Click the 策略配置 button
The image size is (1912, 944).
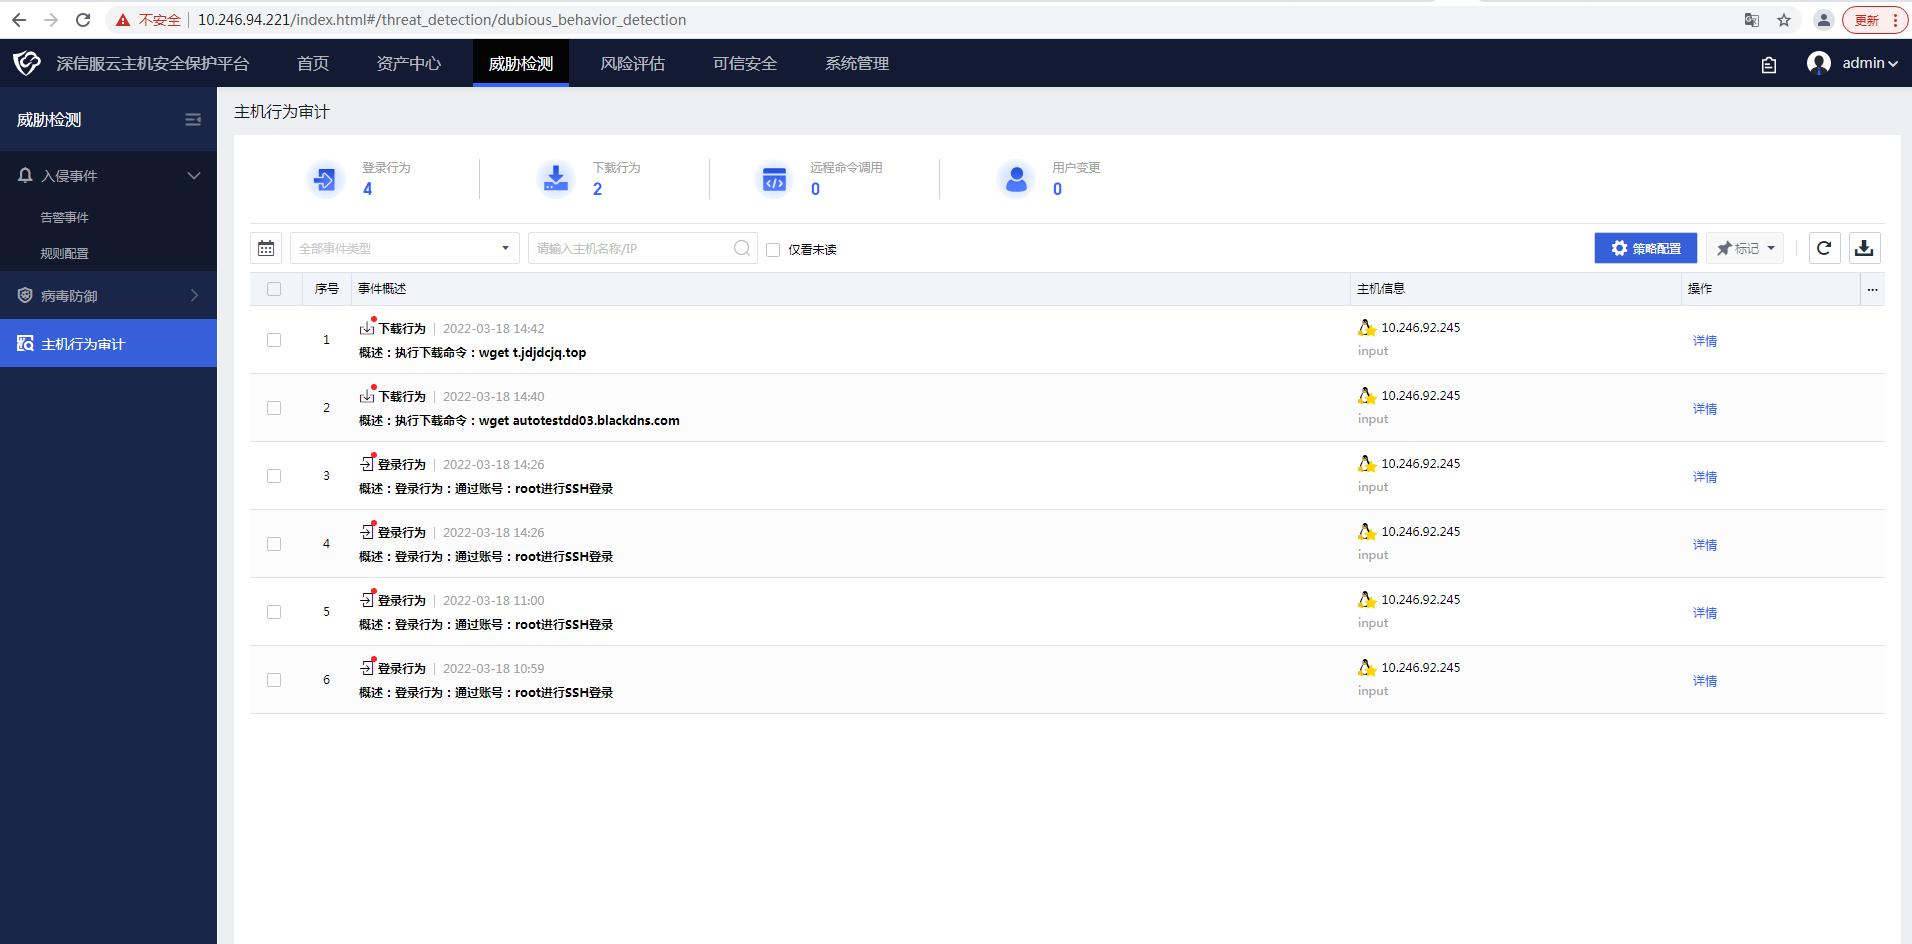click(1646, 248)
